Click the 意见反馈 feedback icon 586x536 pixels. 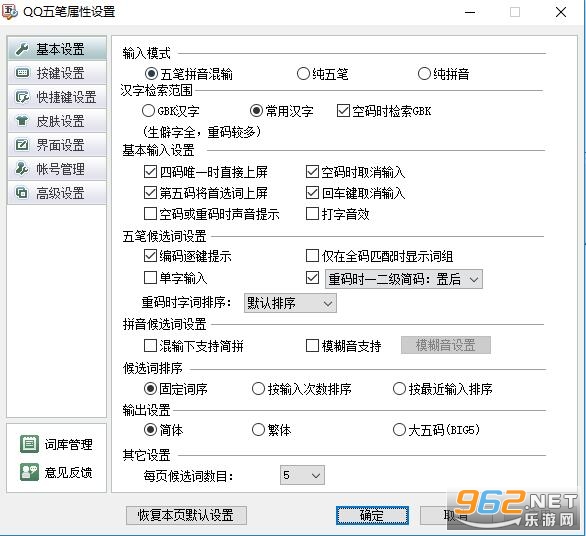pos(29,472)
